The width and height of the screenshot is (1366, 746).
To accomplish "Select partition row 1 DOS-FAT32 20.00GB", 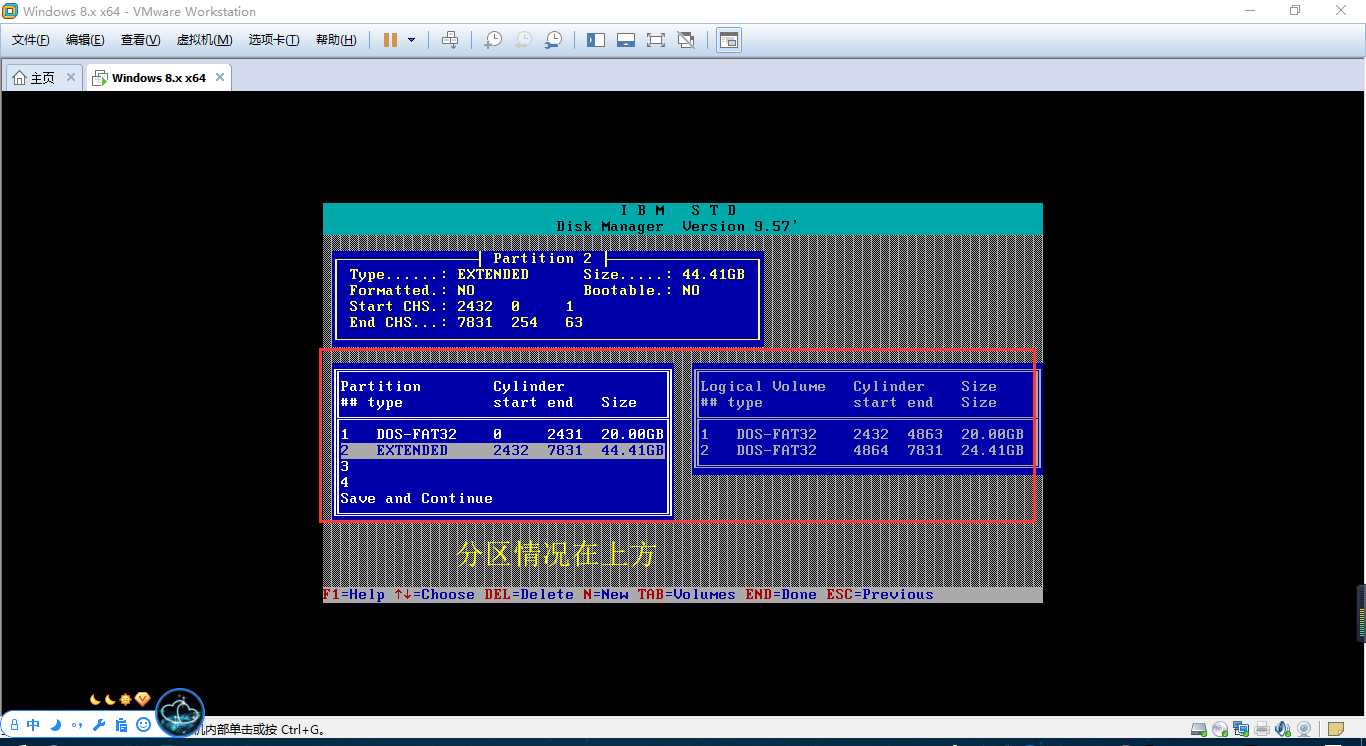I will tap(503, 434).
